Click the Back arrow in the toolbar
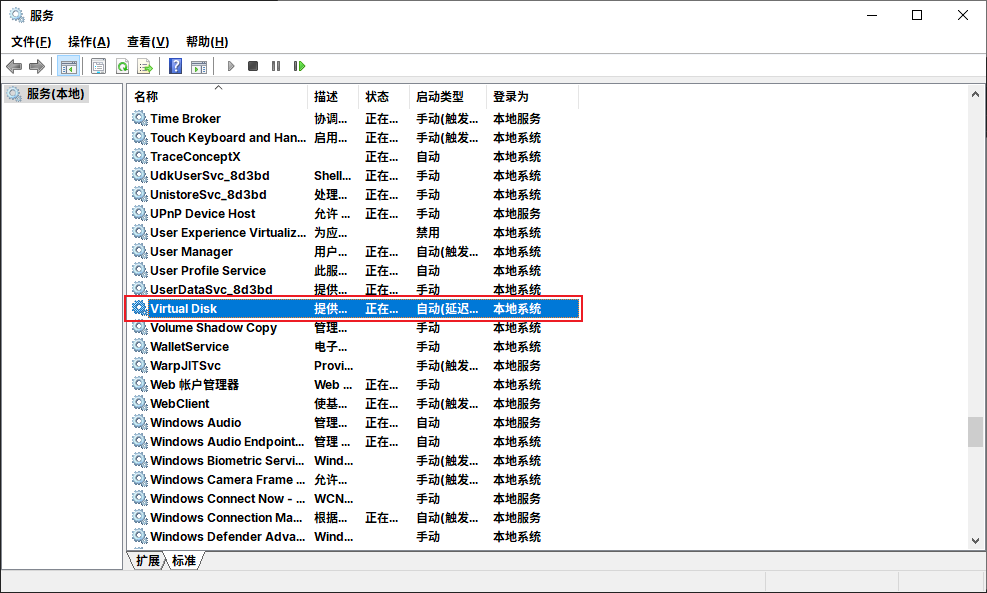987x593 pixels. pyautogui.click(x=14, y=66)
